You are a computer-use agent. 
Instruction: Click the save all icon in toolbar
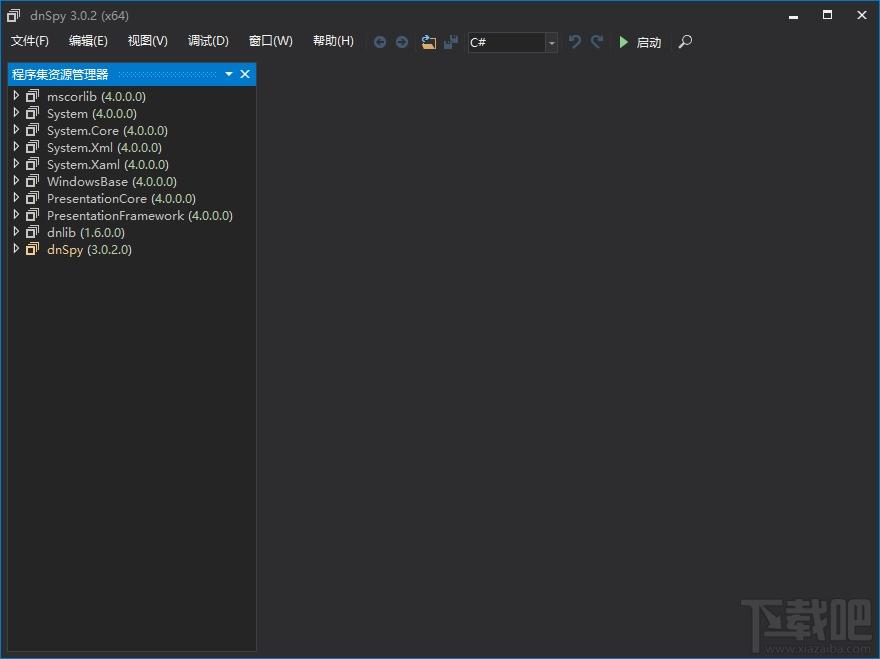(451, 42)
